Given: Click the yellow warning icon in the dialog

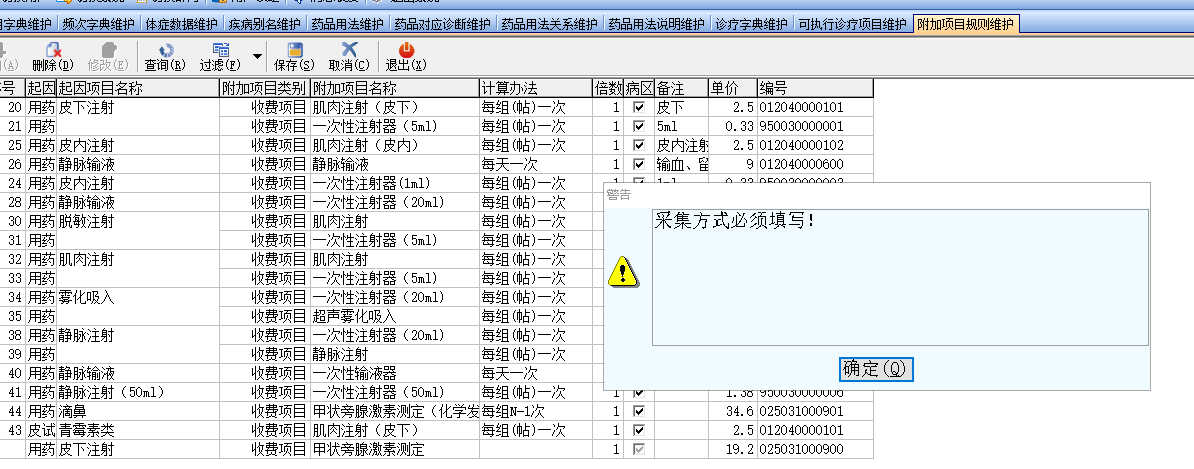Looking at the screenshot, I should coord(623,271).
